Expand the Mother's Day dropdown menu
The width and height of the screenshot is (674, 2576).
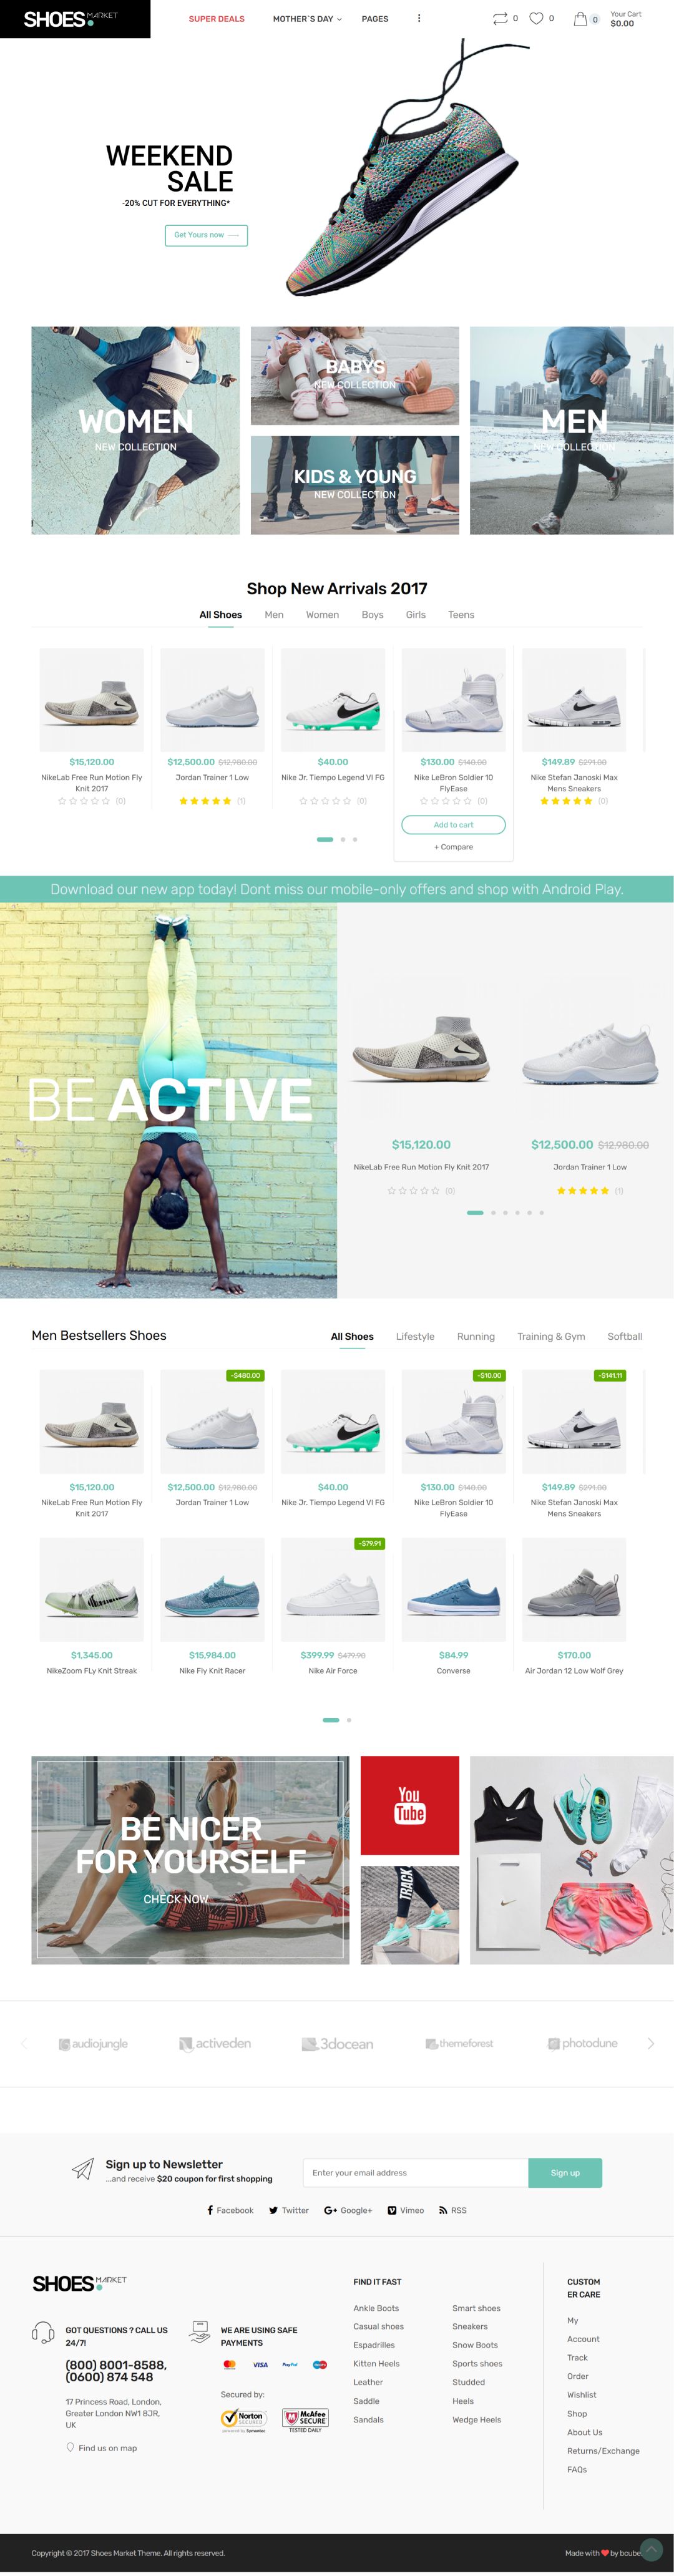click(x=307, y=19)
